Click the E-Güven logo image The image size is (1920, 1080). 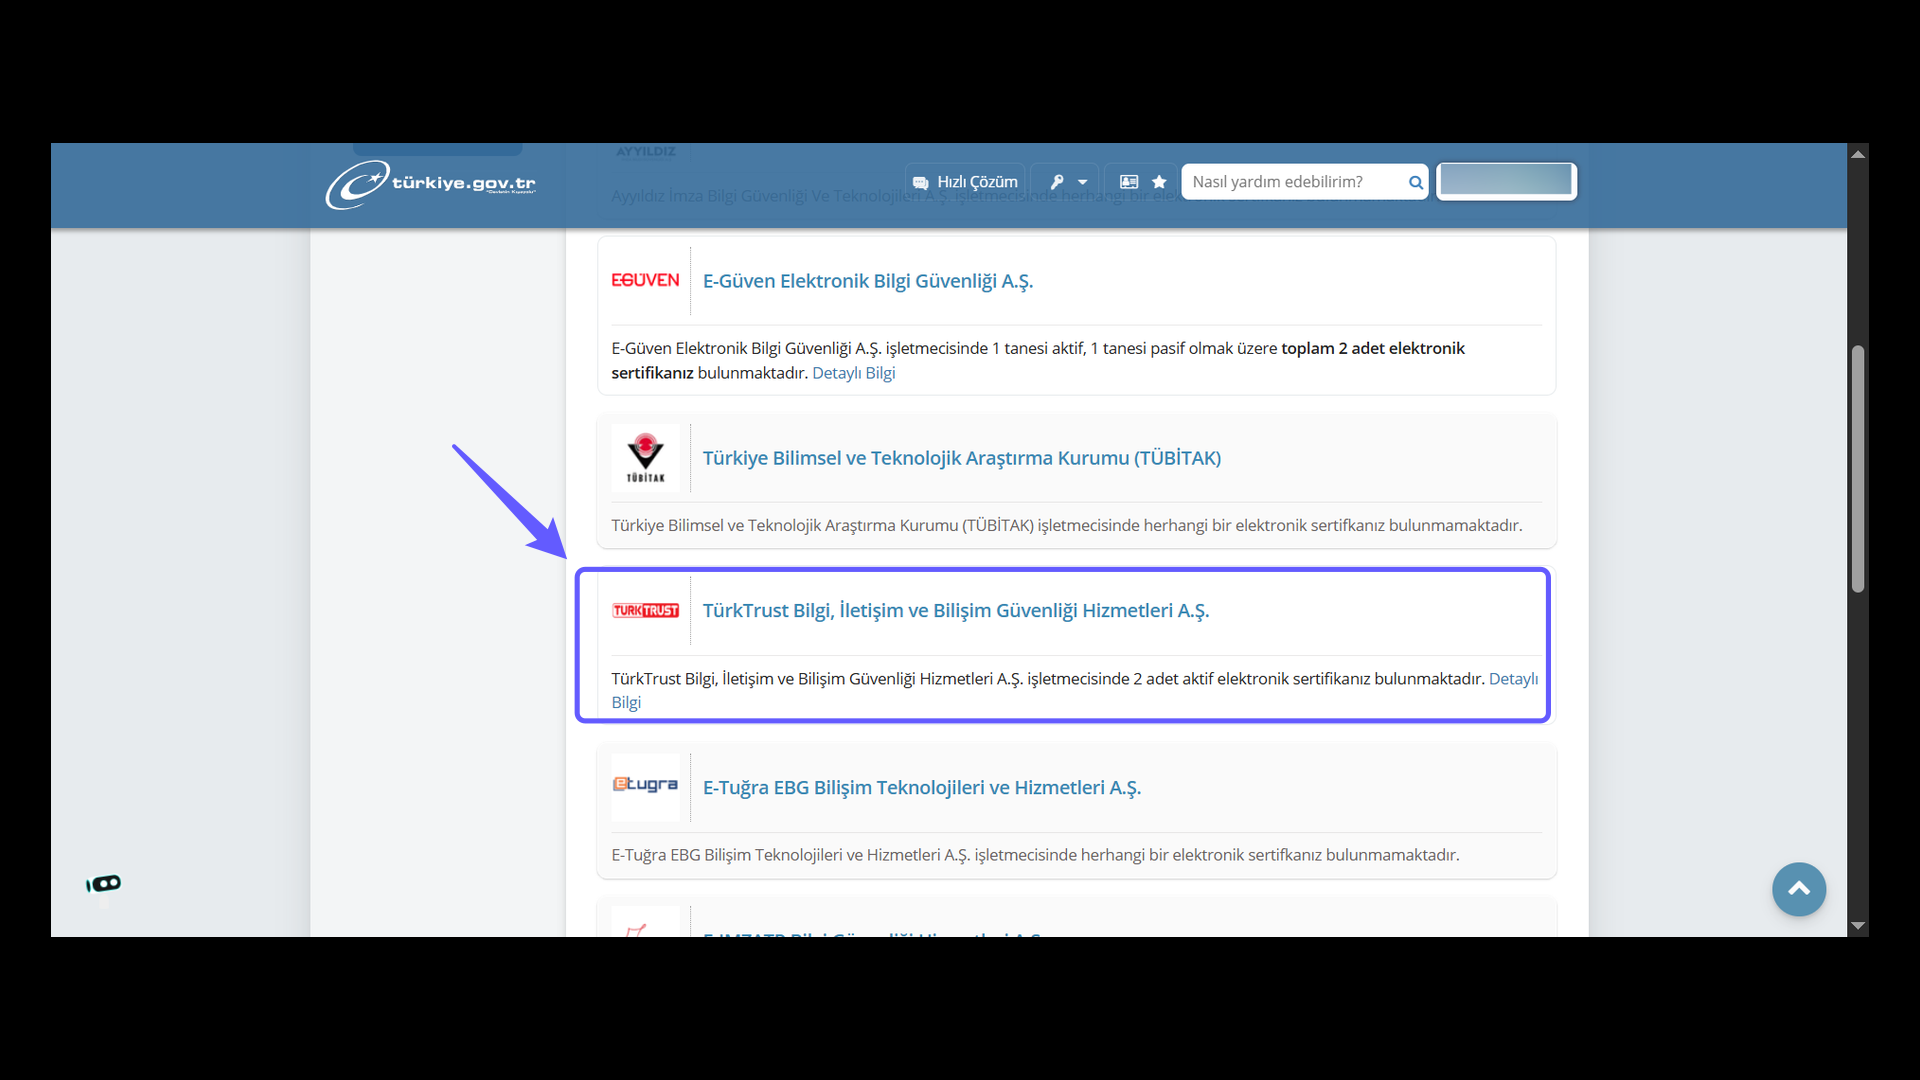[645, 281]
